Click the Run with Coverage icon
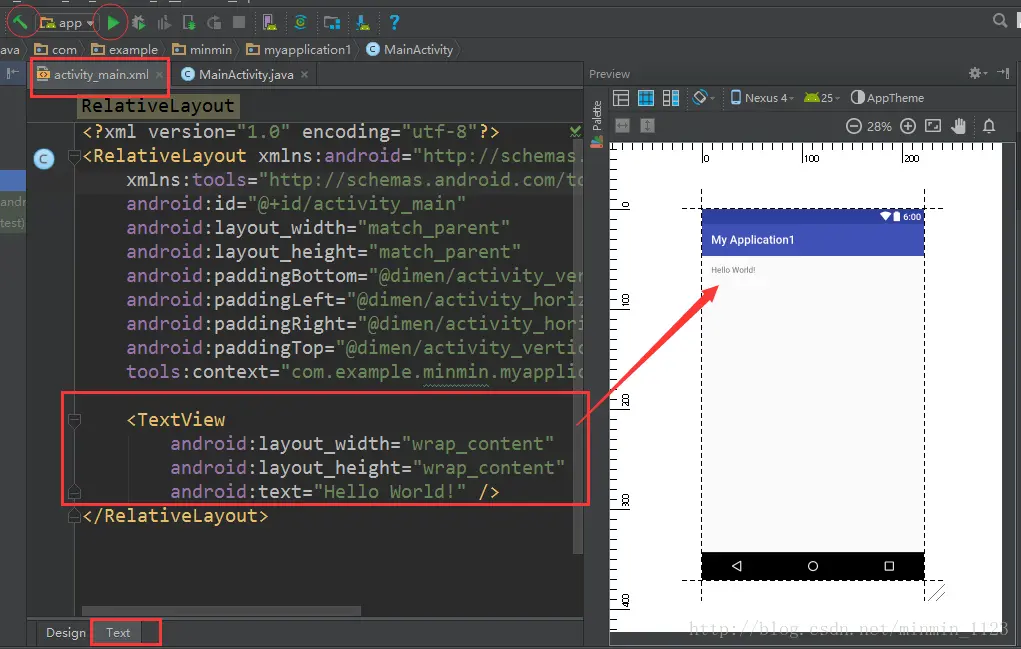 point(164,23)
